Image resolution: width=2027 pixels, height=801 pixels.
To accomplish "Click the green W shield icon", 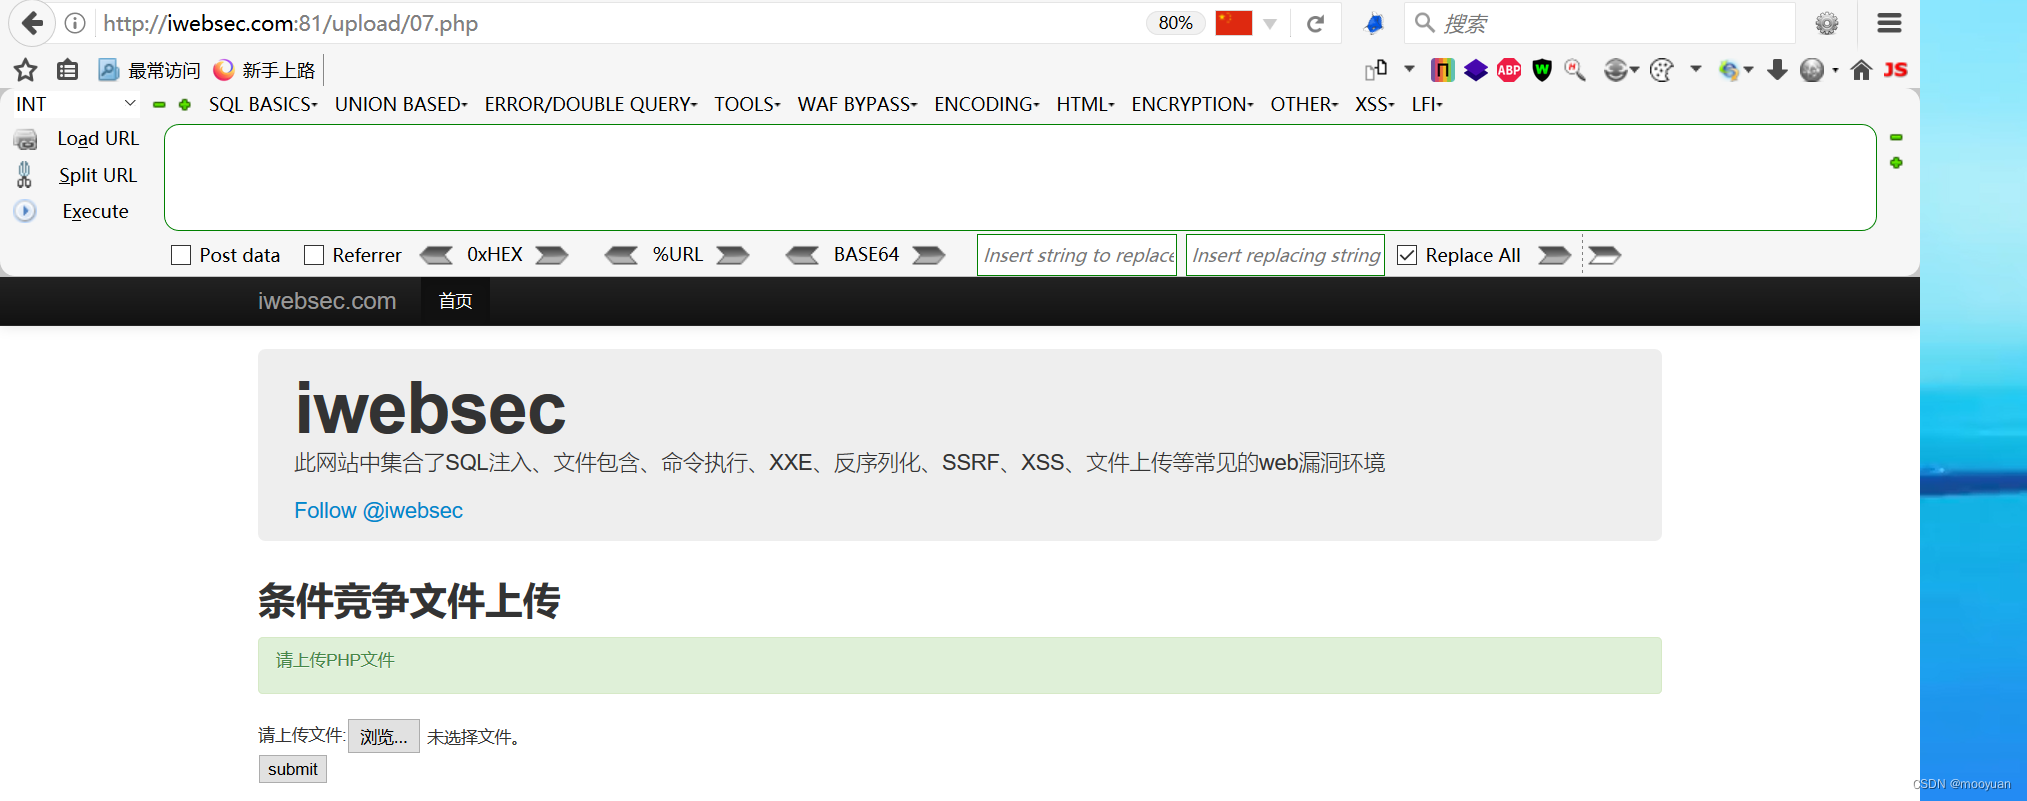I will 1542,70.
